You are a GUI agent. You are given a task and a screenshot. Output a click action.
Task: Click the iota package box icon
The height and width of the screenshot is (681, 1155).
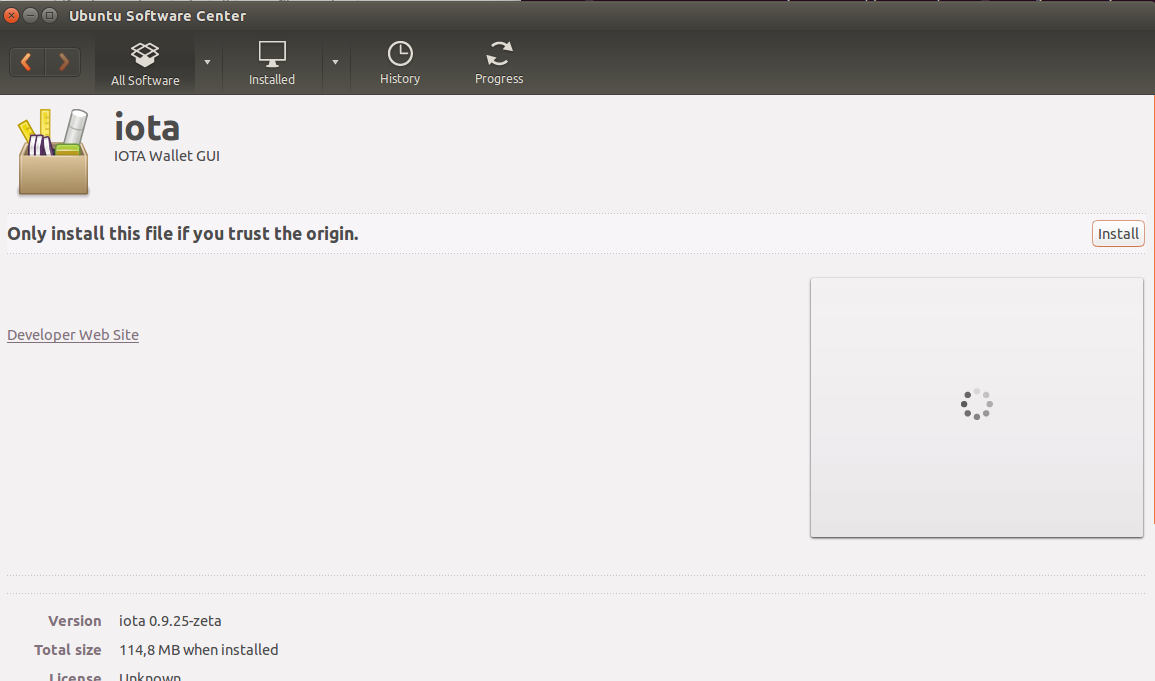(x=53, y=152)
